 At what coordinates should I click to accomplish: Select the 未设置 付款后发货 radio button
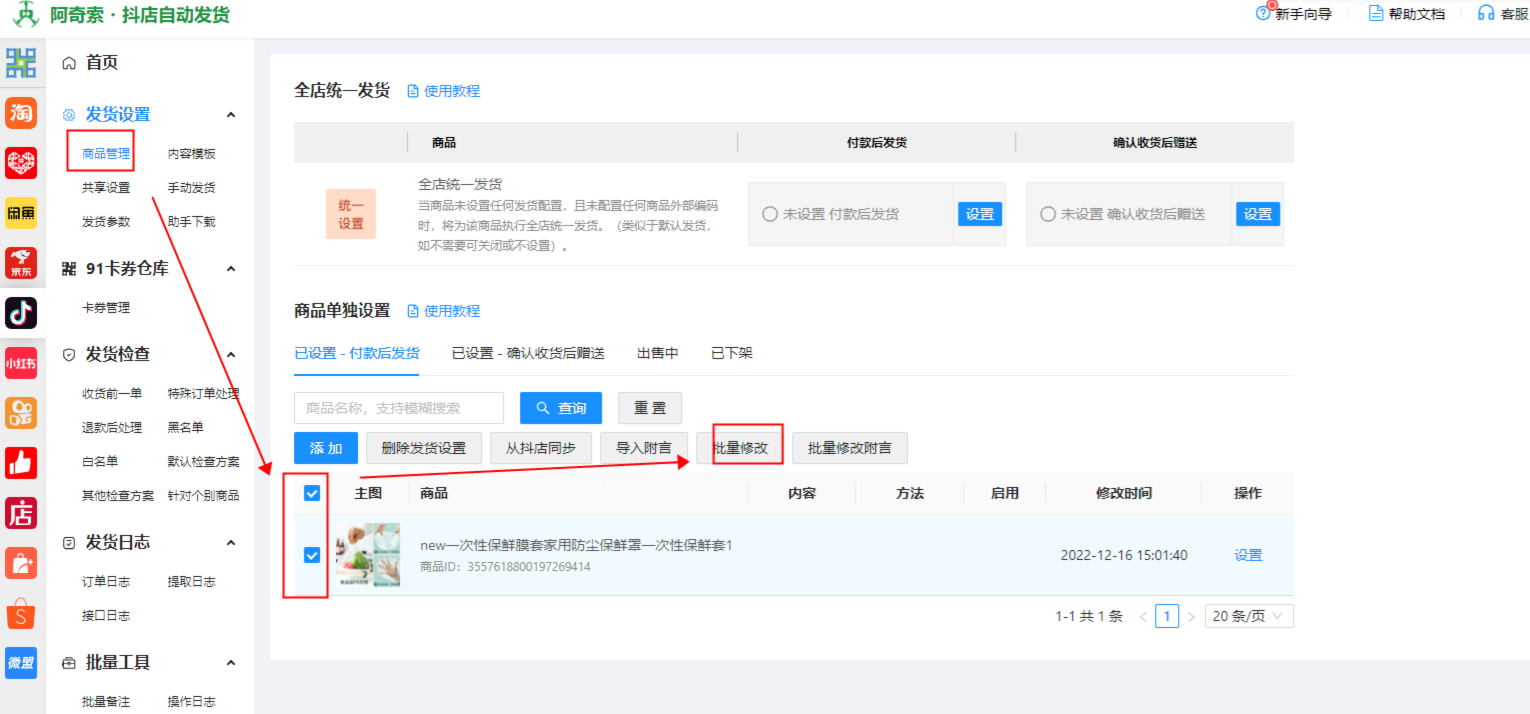770,214
